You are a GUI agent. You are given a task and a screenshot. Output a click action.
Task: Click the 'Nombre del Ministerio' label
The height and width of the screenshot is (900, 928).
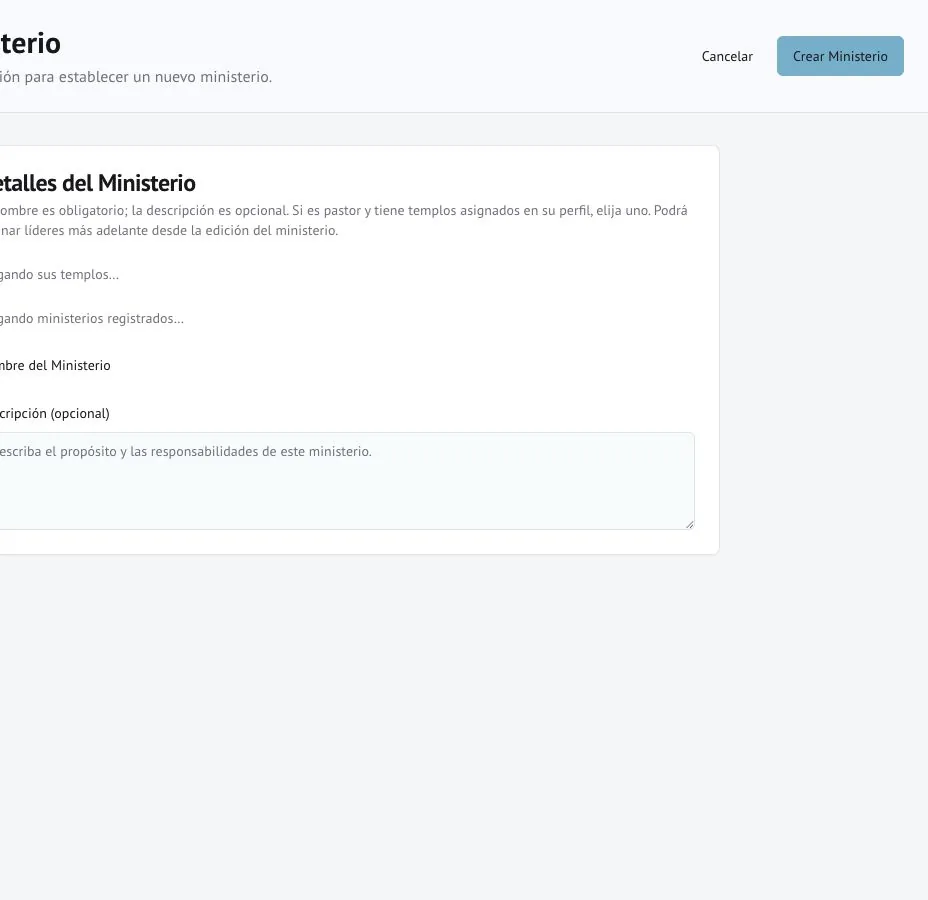pos(55,366)
